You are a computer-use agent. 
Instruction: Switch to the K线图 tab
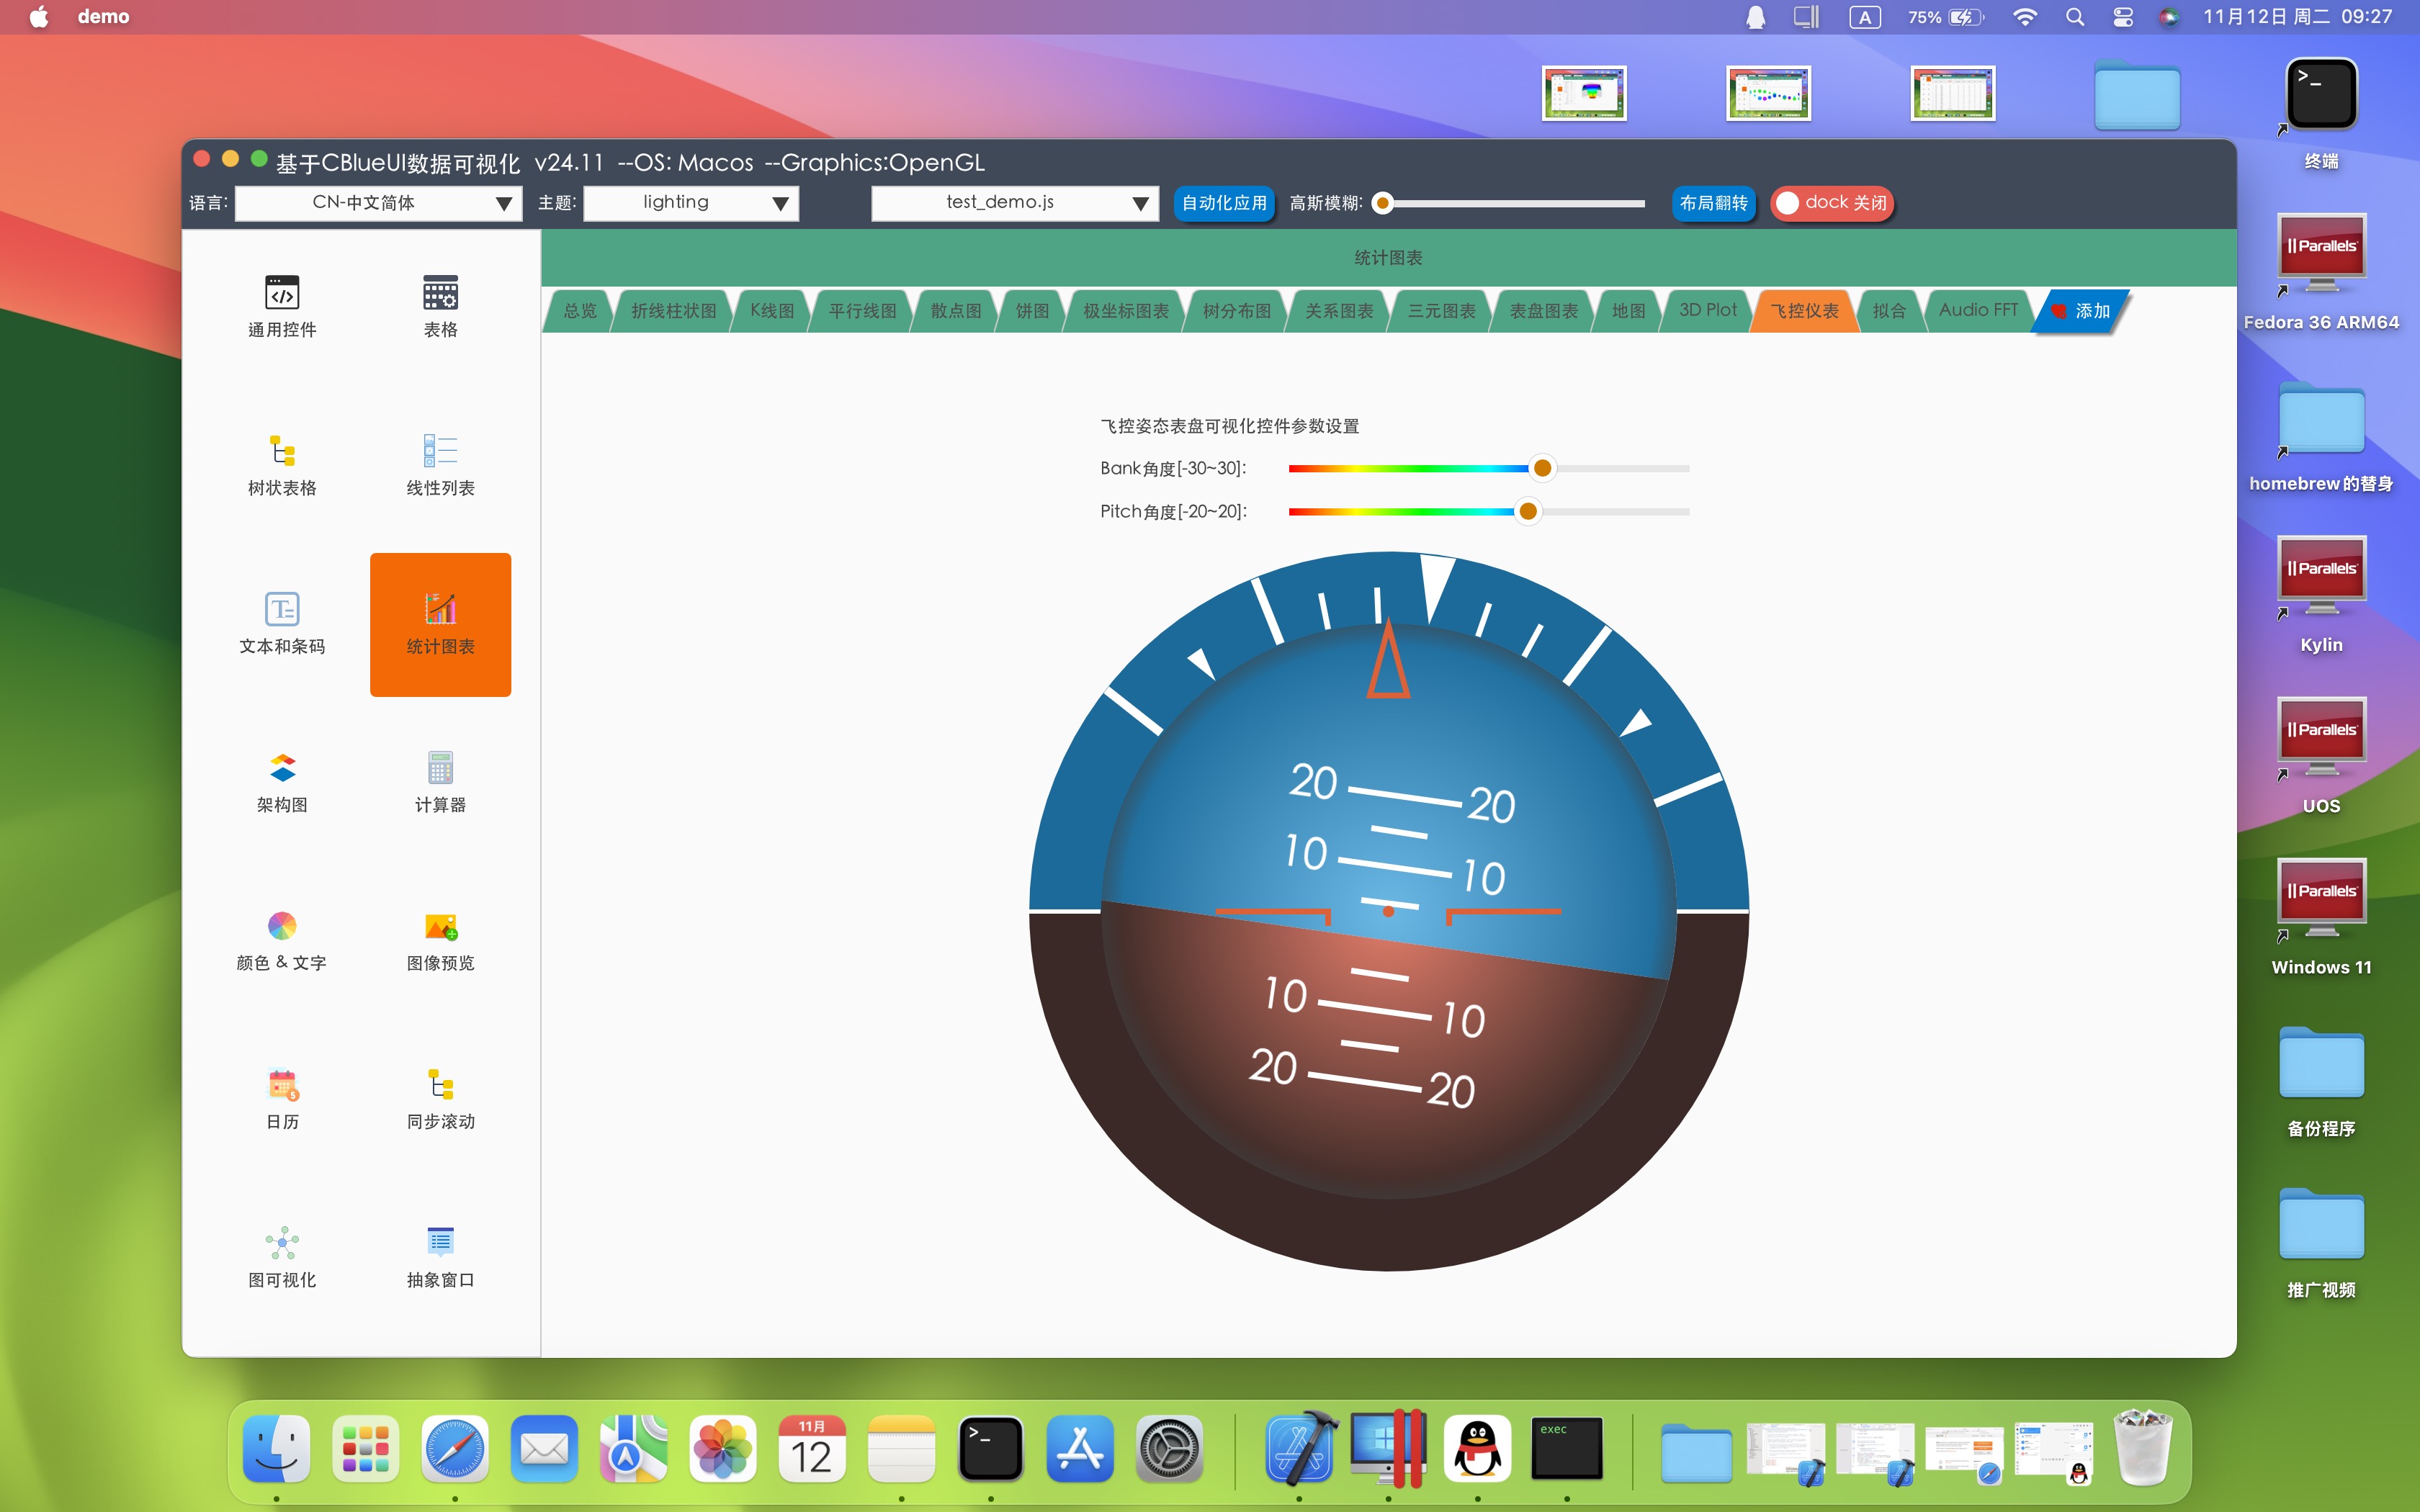(772, 311)
